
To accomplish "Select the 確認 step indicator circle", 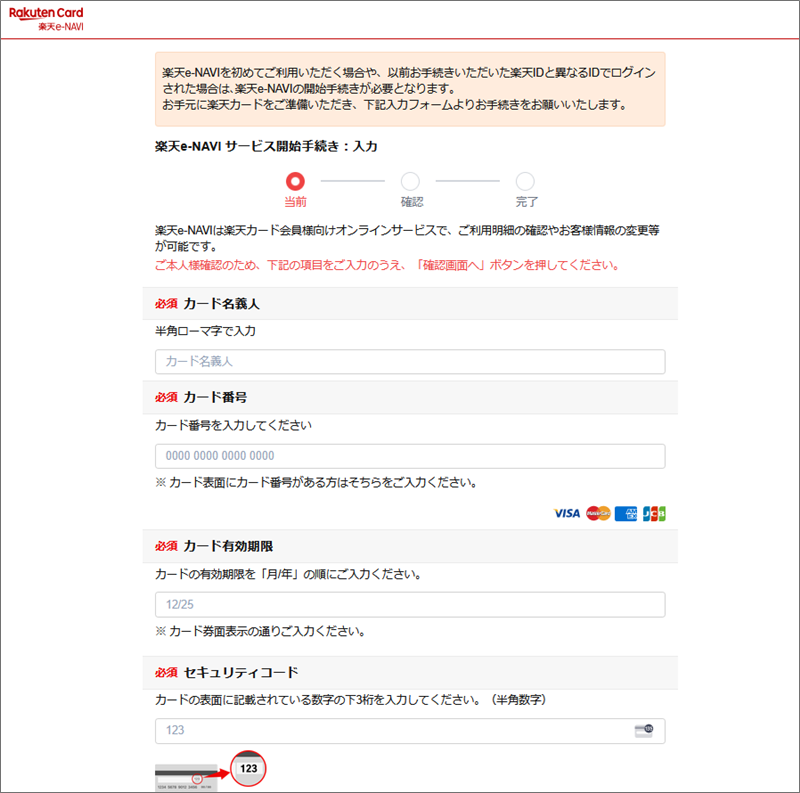I will [x=410, y=181].
